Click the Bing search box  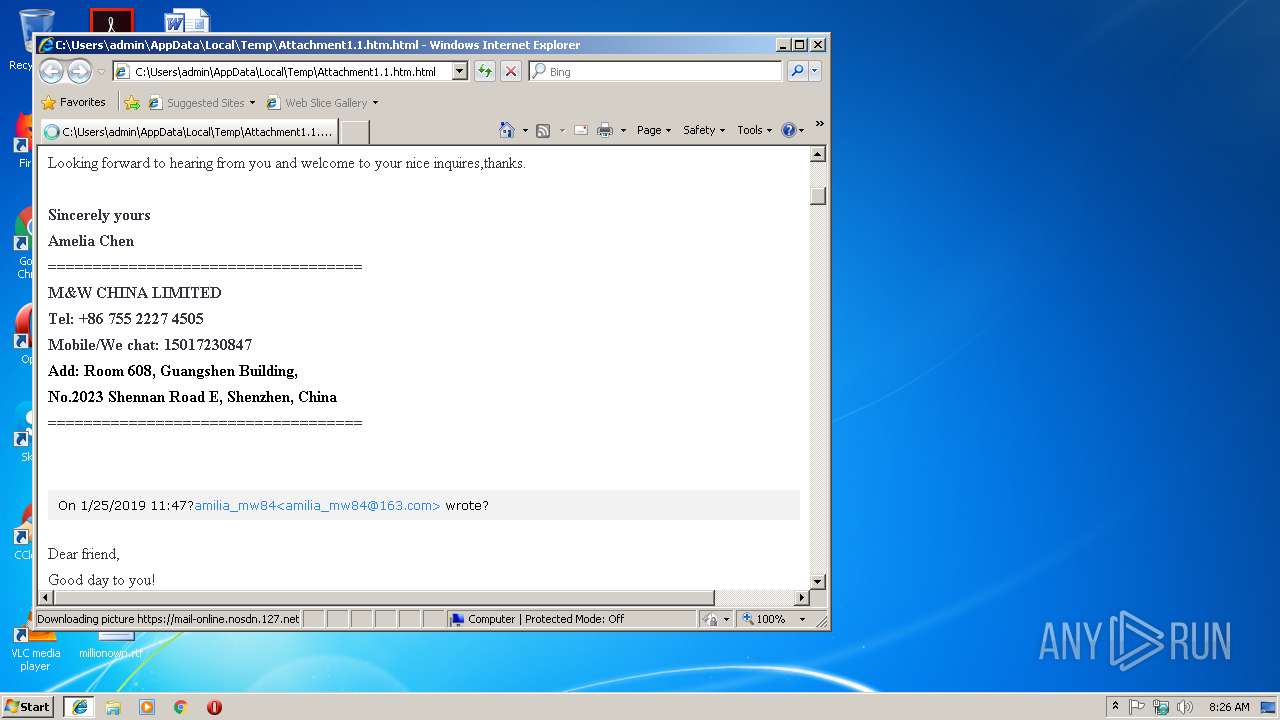[x=655, y=72]
